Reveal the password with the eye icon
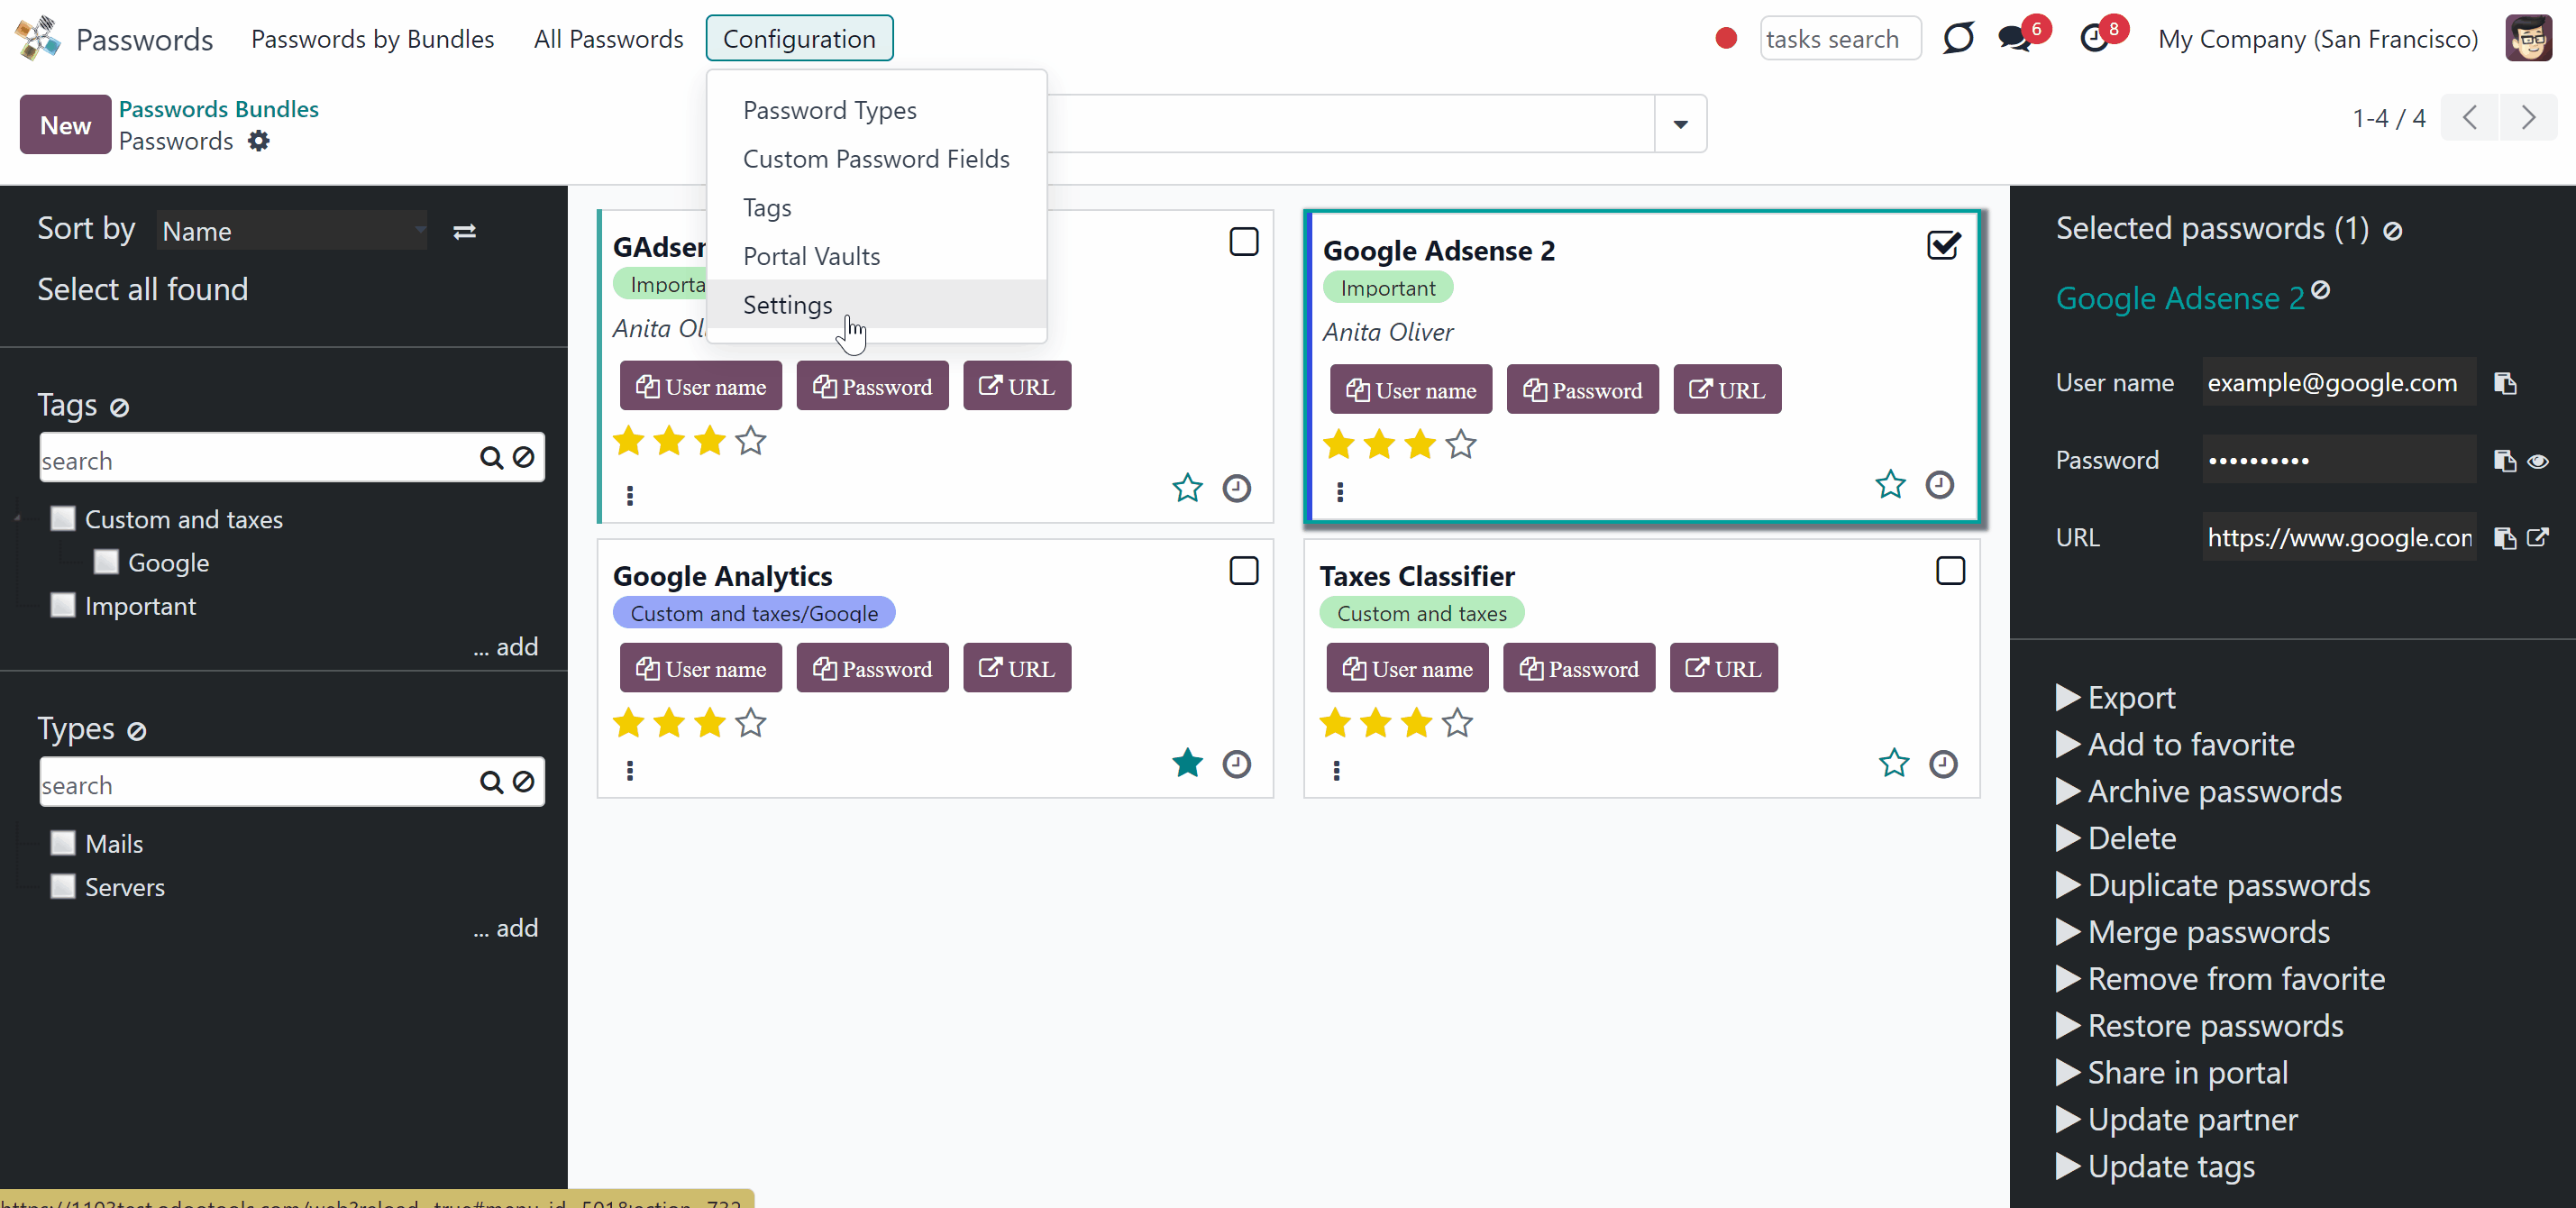The width and height of the screenshot is (2576, 1208). tap(2538, 461)
